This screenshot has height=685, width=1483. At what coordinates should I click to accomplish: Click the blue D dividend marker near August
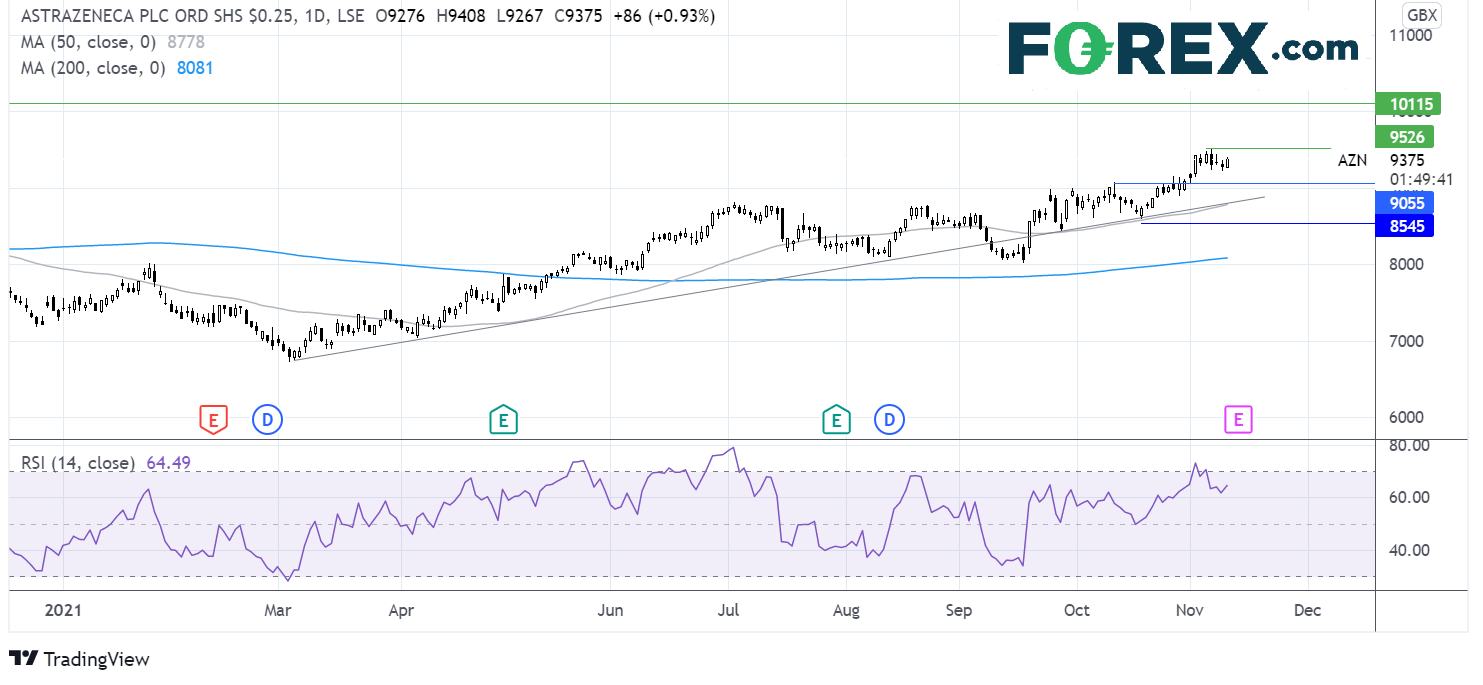point(889,420)
